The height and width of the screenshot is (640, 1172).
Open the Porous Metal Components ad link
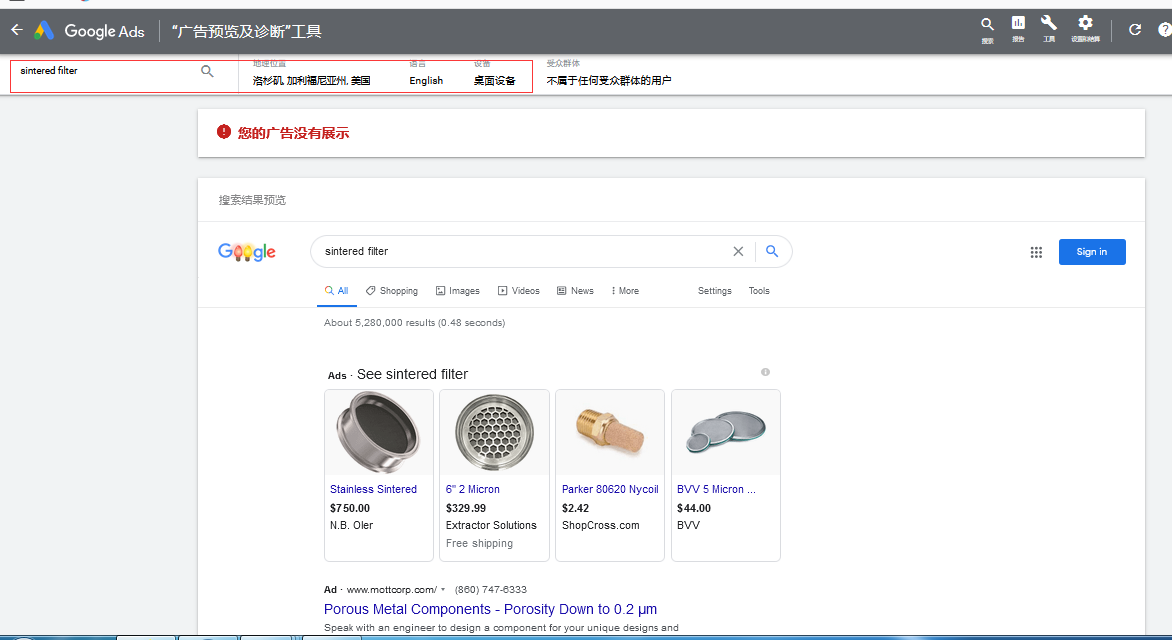click(490, 609)
